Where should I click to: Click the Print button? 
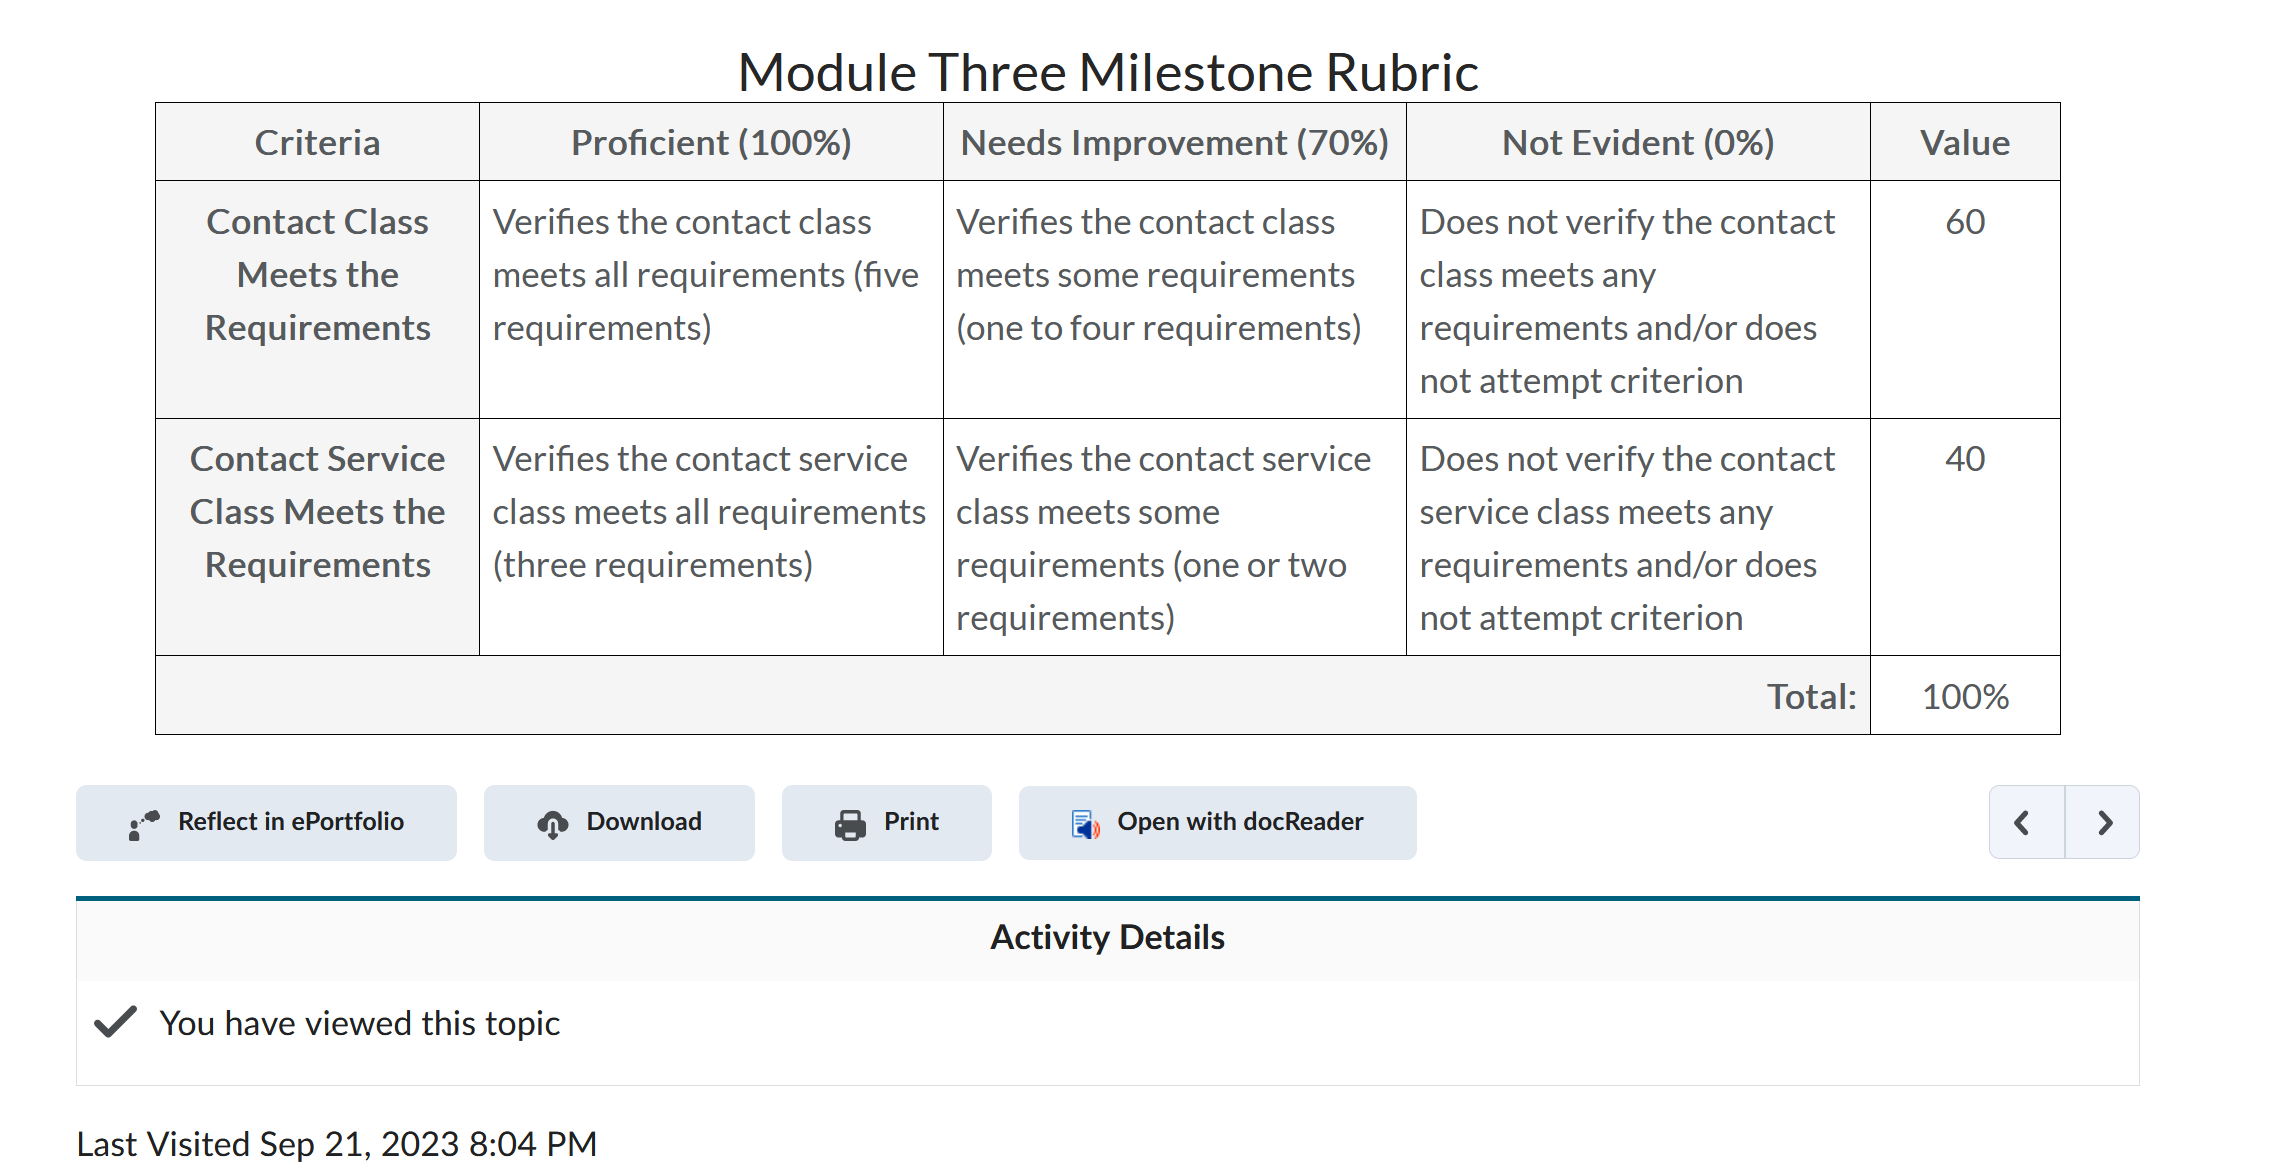pos(886,822)
